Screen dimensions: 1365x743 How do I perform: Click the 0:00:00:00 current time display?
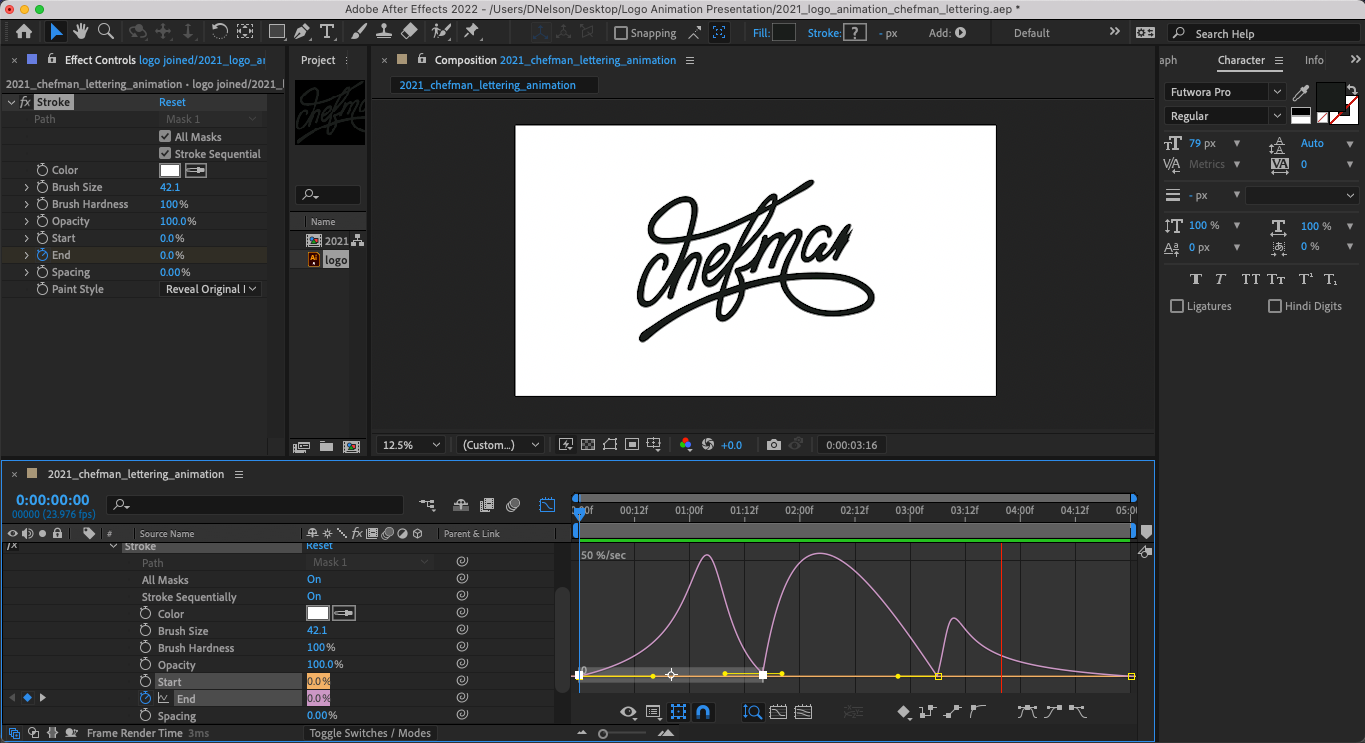52,500
